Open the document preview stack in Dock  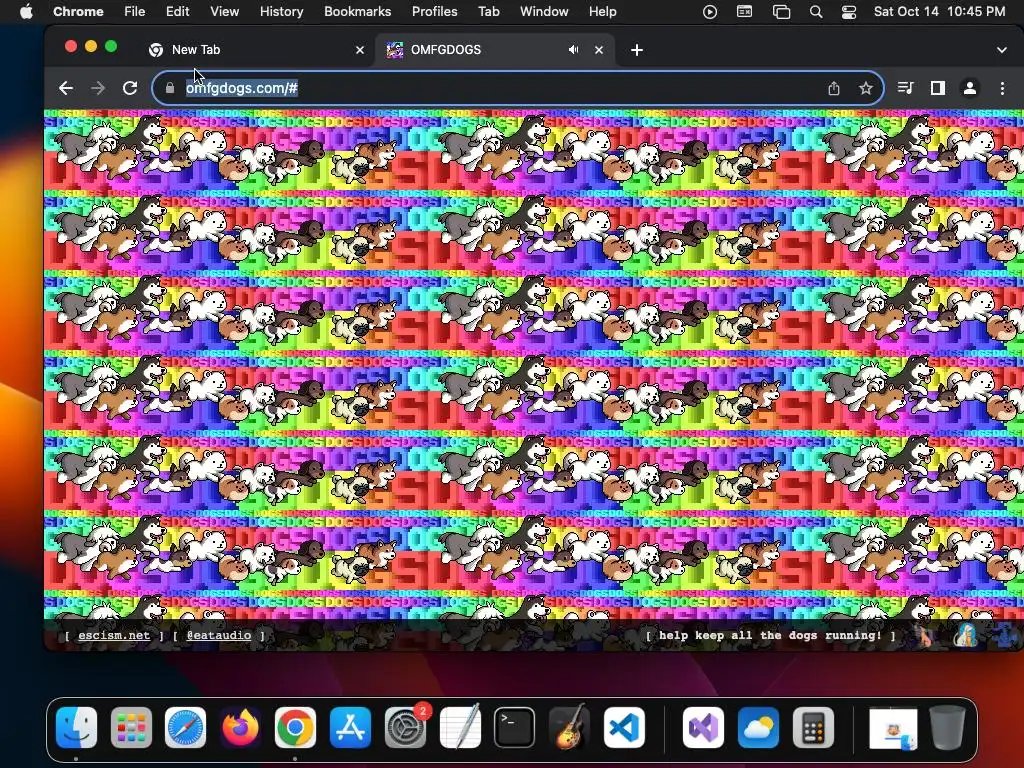tap(893, 728)
